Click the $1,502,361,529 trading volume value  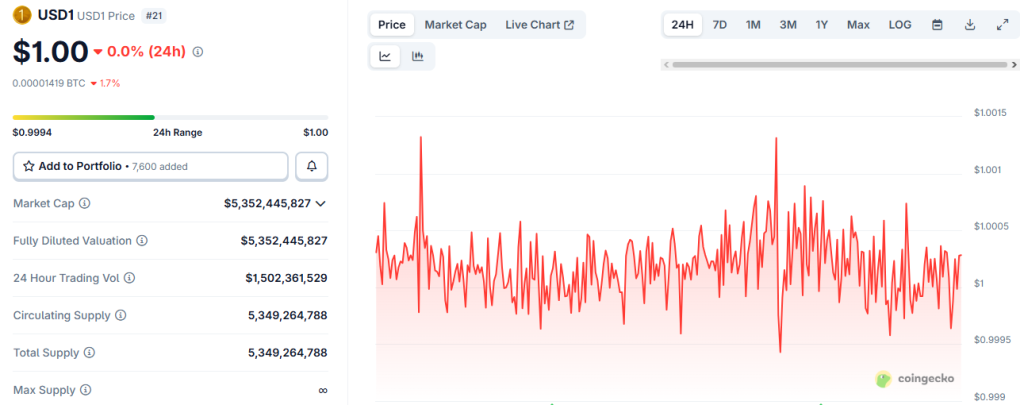(286, 278)
